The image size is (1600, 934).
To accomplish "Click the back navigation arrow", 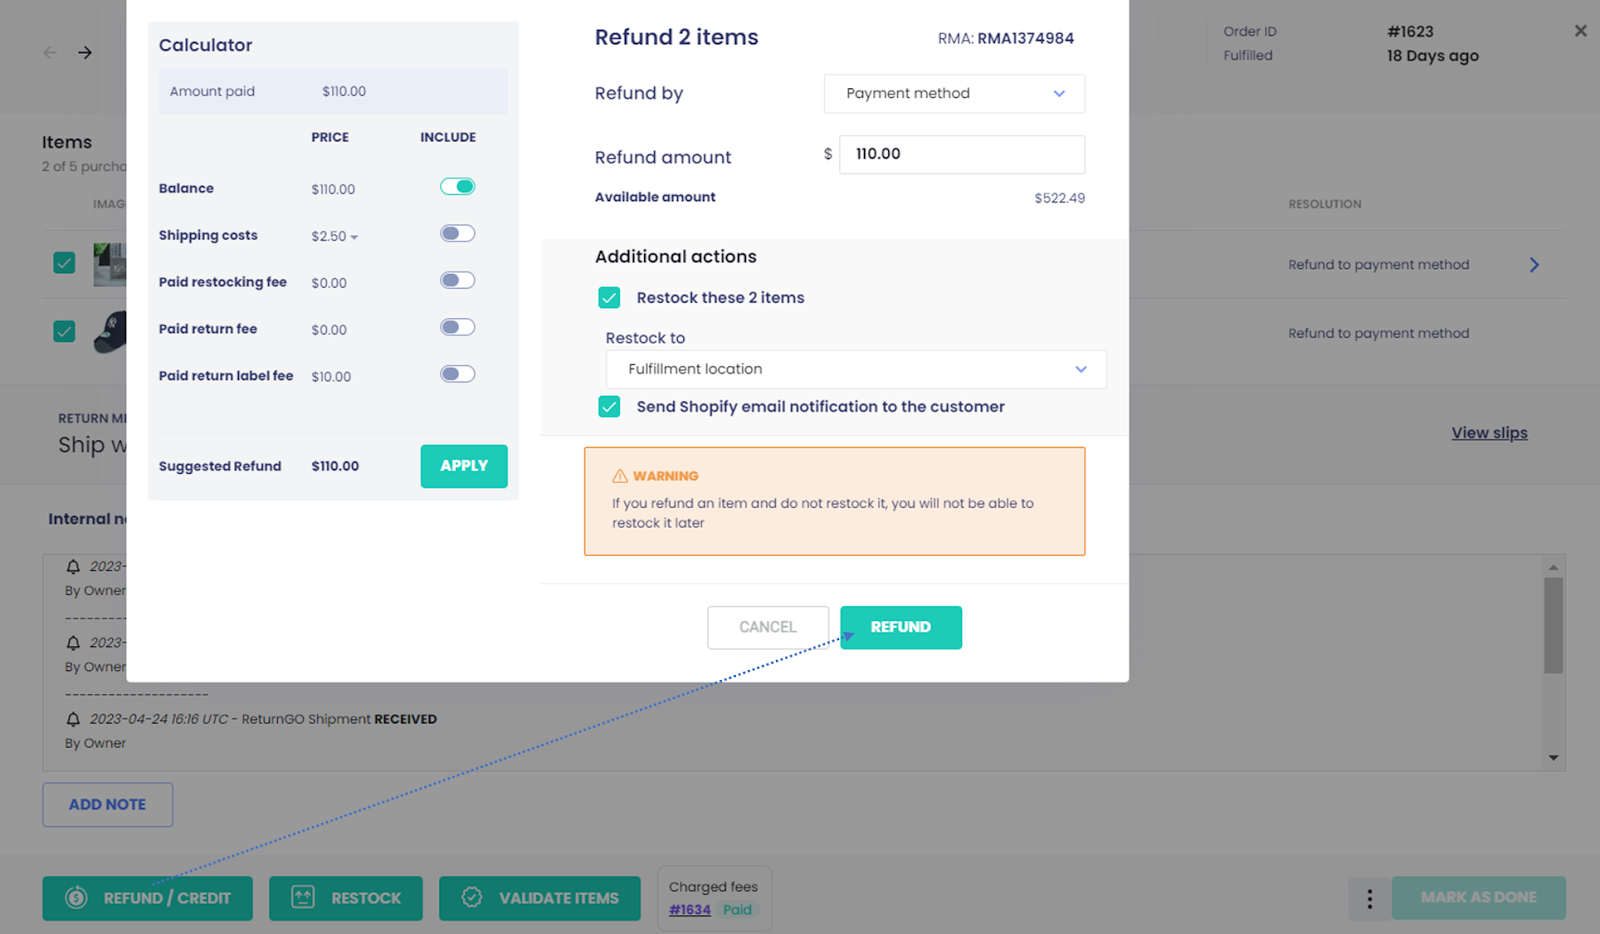I will [x=50, y=53].
